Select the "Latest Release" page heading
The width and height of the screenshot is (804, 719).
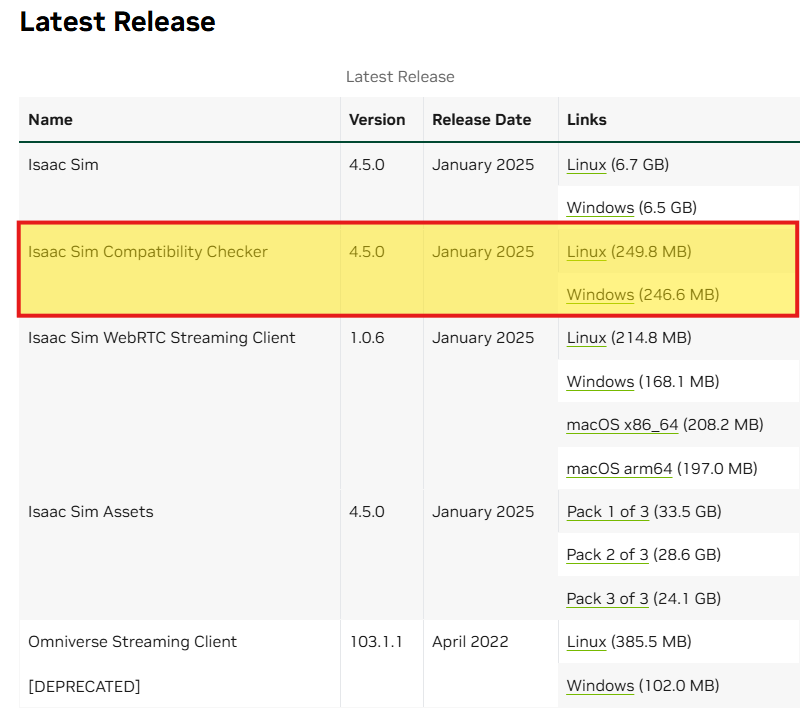117,22
